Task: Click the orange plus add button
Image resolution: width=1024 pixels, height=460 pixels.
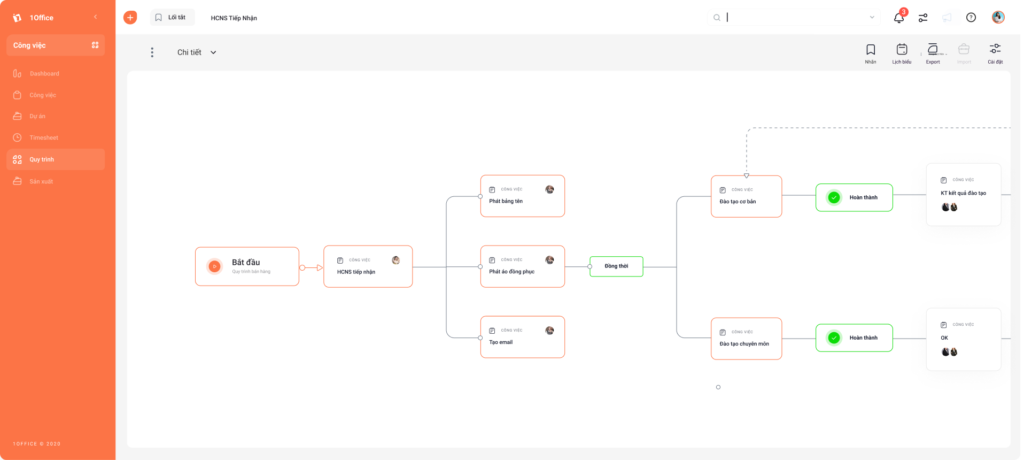Action: pos(130,18)
